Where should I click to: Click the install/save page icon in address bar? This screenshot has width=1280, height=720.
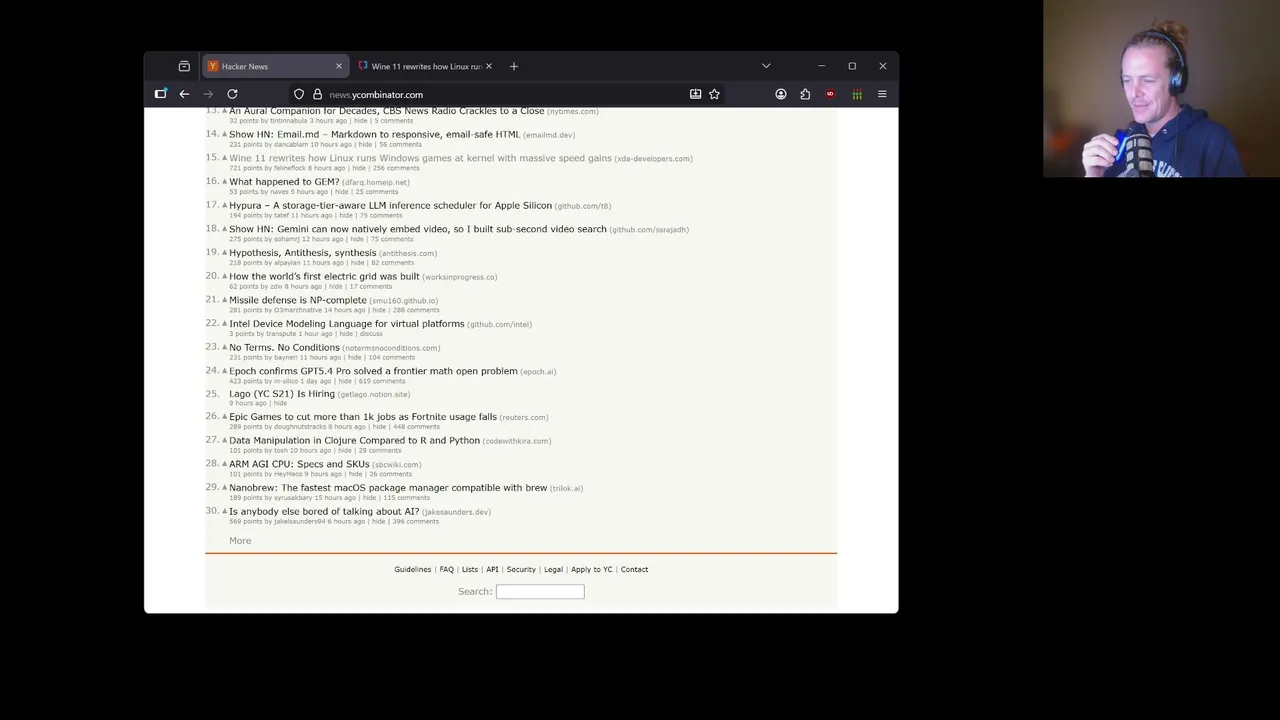click(695, 94)
